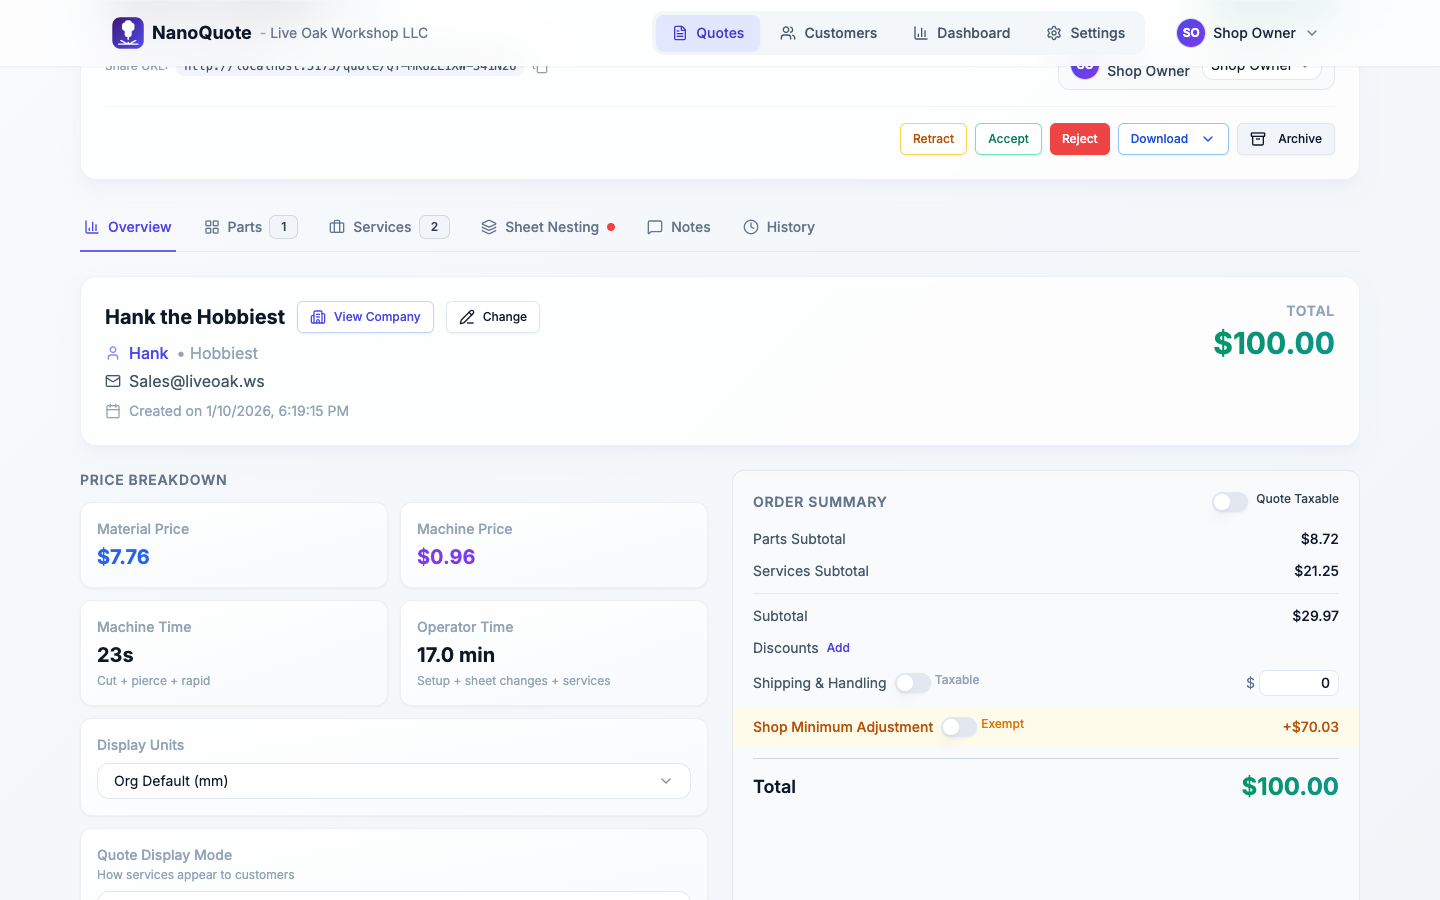Click the View Company building icon

[x=318, y=317]
